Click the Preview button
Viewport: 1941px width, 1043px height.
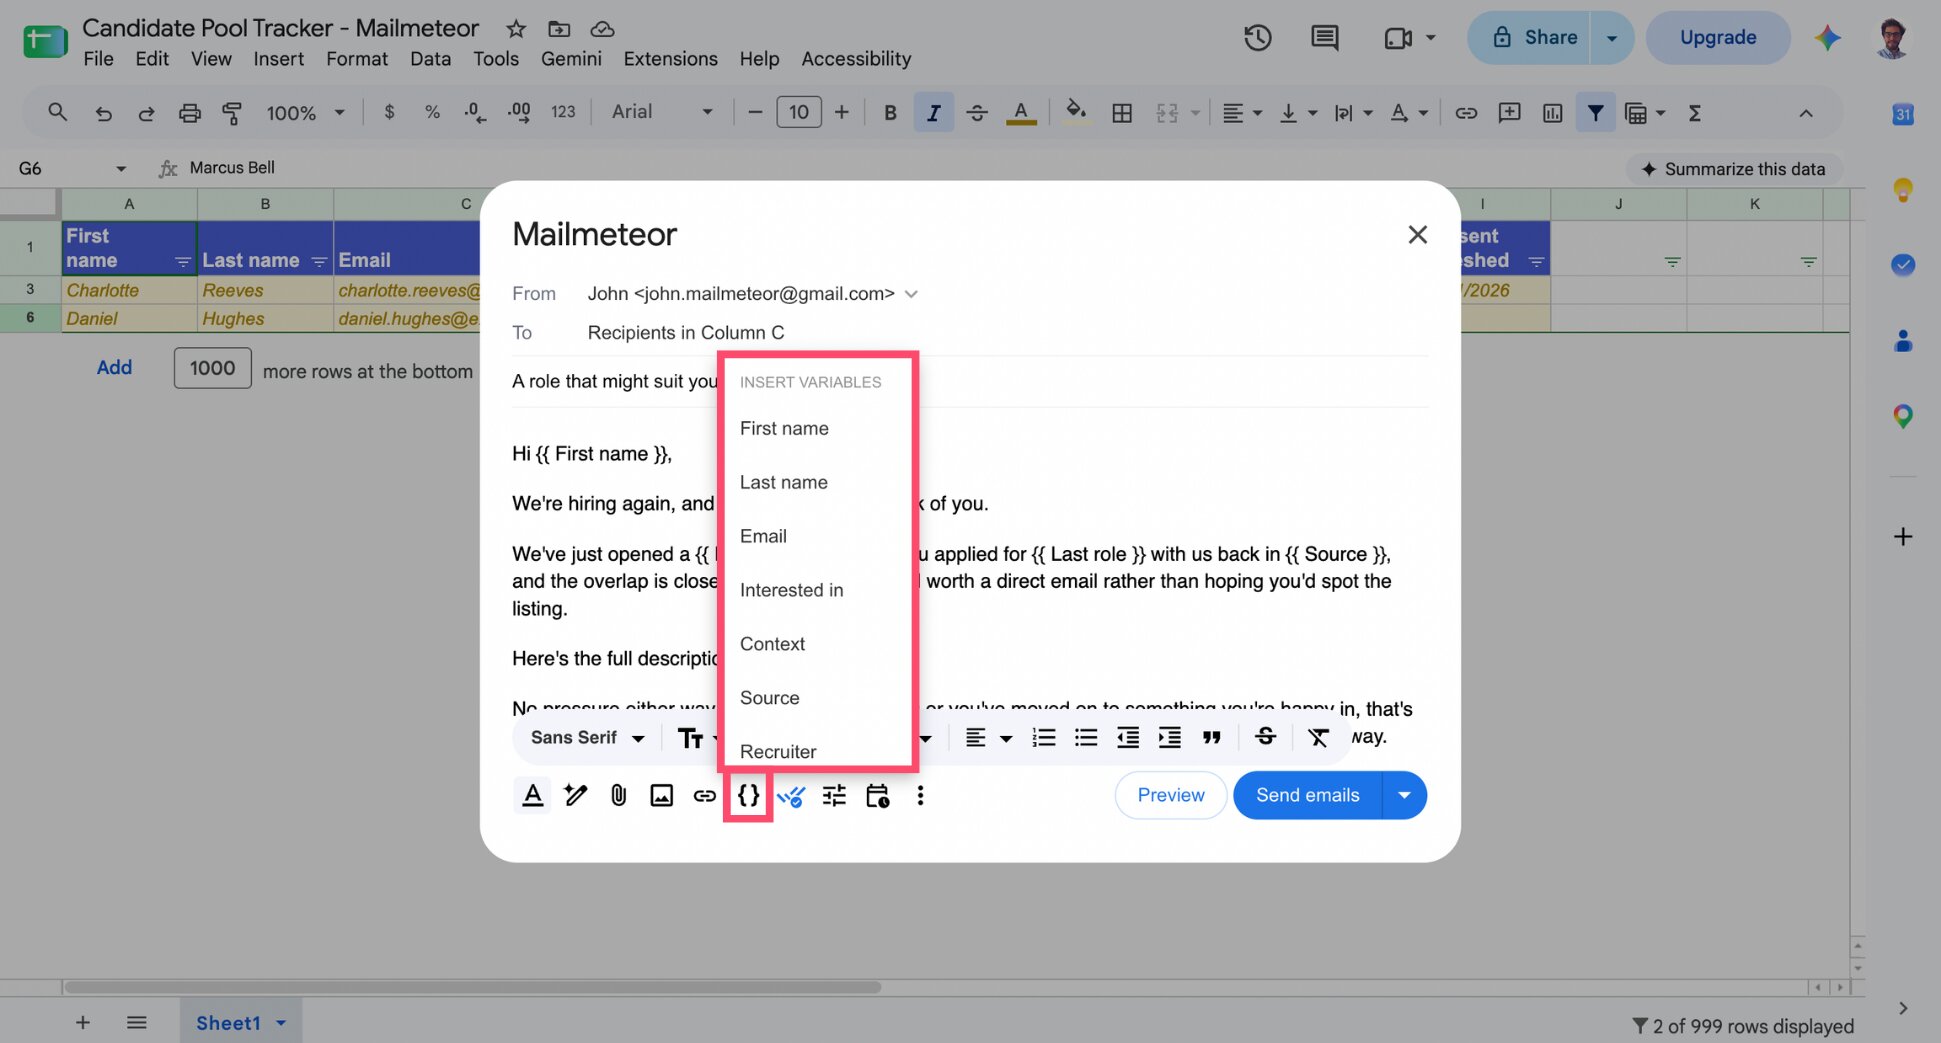(1170, 795)
